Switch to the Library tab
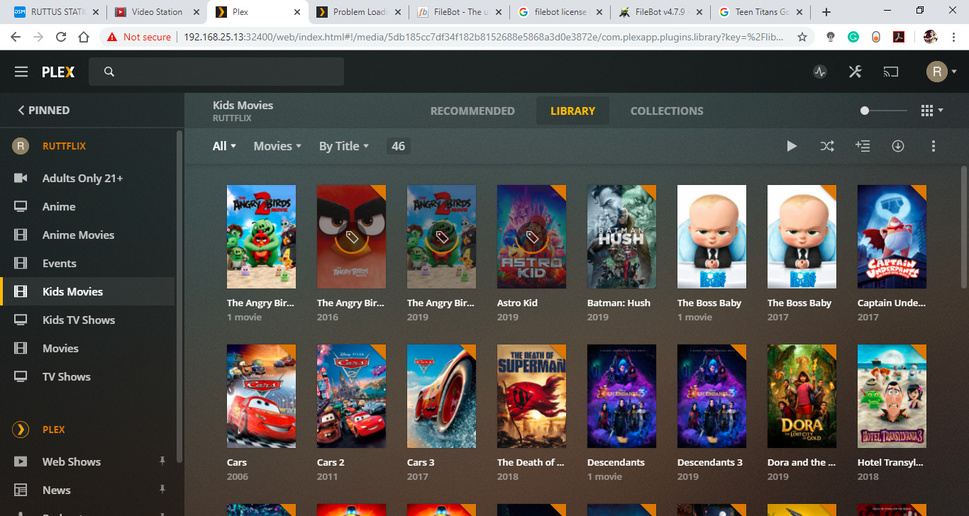 (x=572, y=111)
